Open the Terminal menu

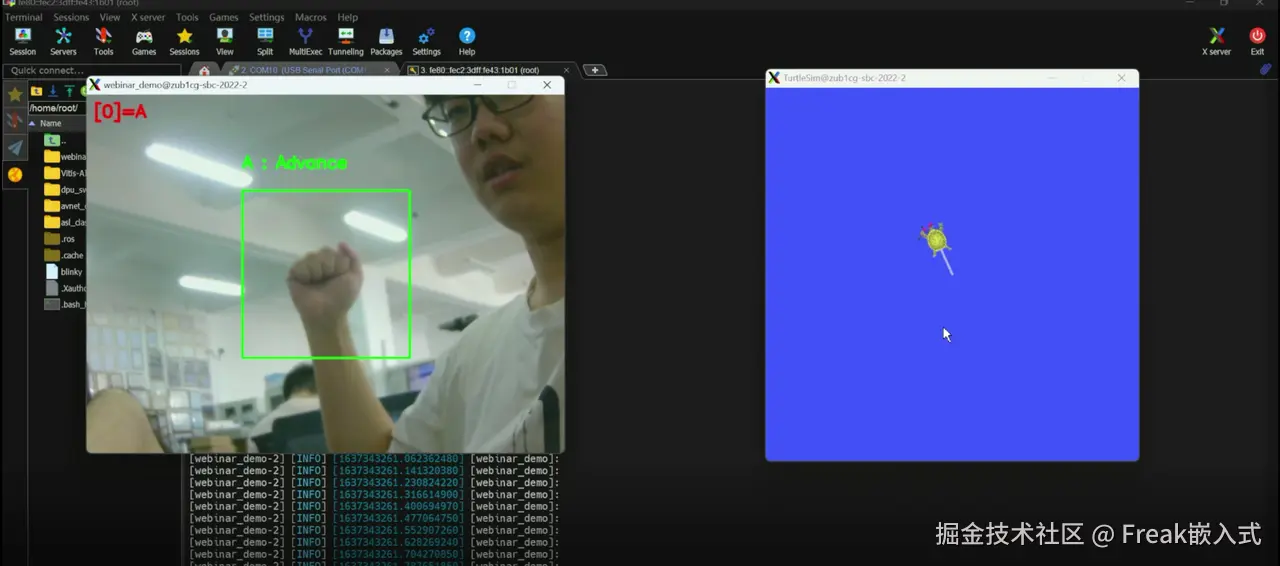click(24, 17)
